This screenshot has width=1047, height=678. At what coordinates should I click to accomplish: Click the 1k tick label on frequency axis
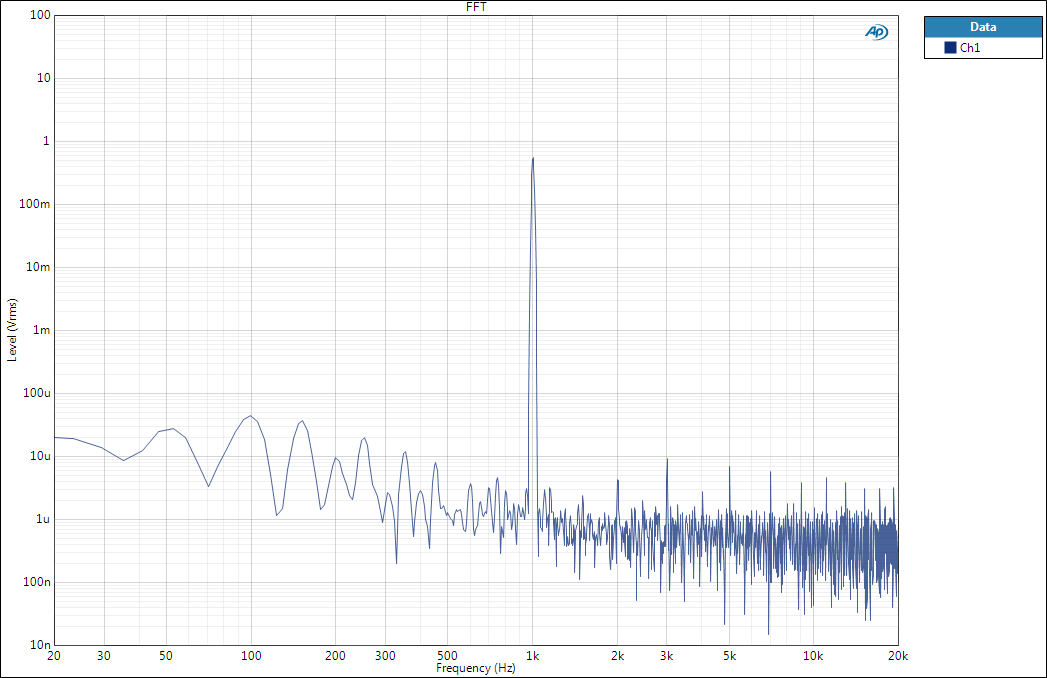tap(533, 656)
